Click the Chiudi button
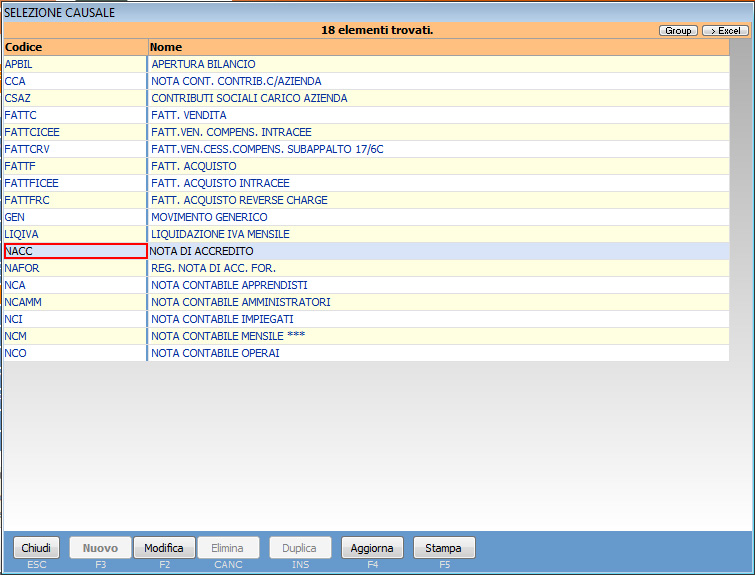This screenshot has height=575, width=755. click(x=36, y=548)
